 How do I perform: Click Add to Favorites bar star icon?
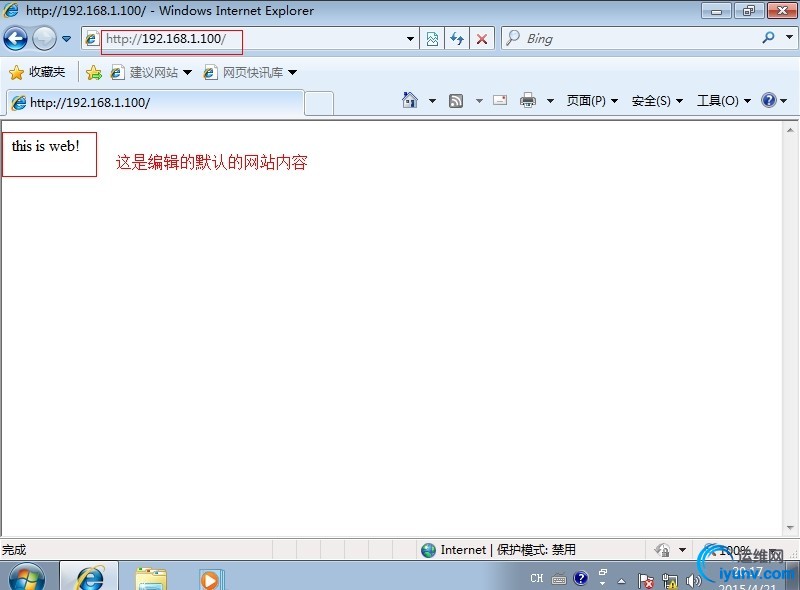[x=94, y=72]
